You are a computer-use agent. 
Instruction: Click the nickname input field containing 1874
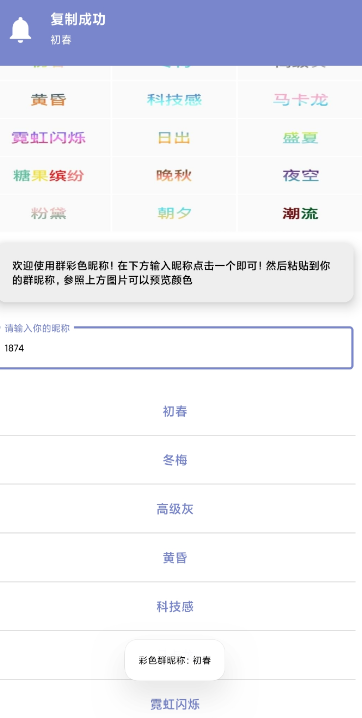point(175,348)
